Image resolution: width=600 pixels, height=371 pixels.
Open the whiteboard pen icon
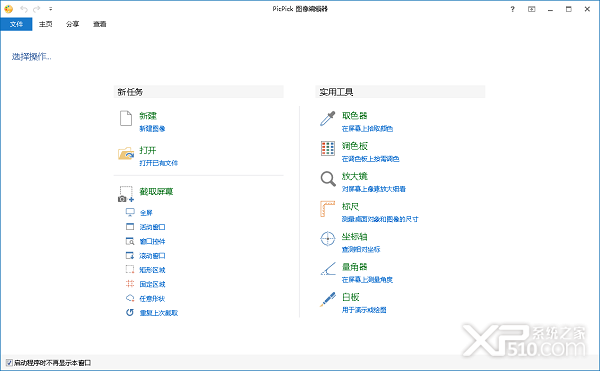click(328, 299)
